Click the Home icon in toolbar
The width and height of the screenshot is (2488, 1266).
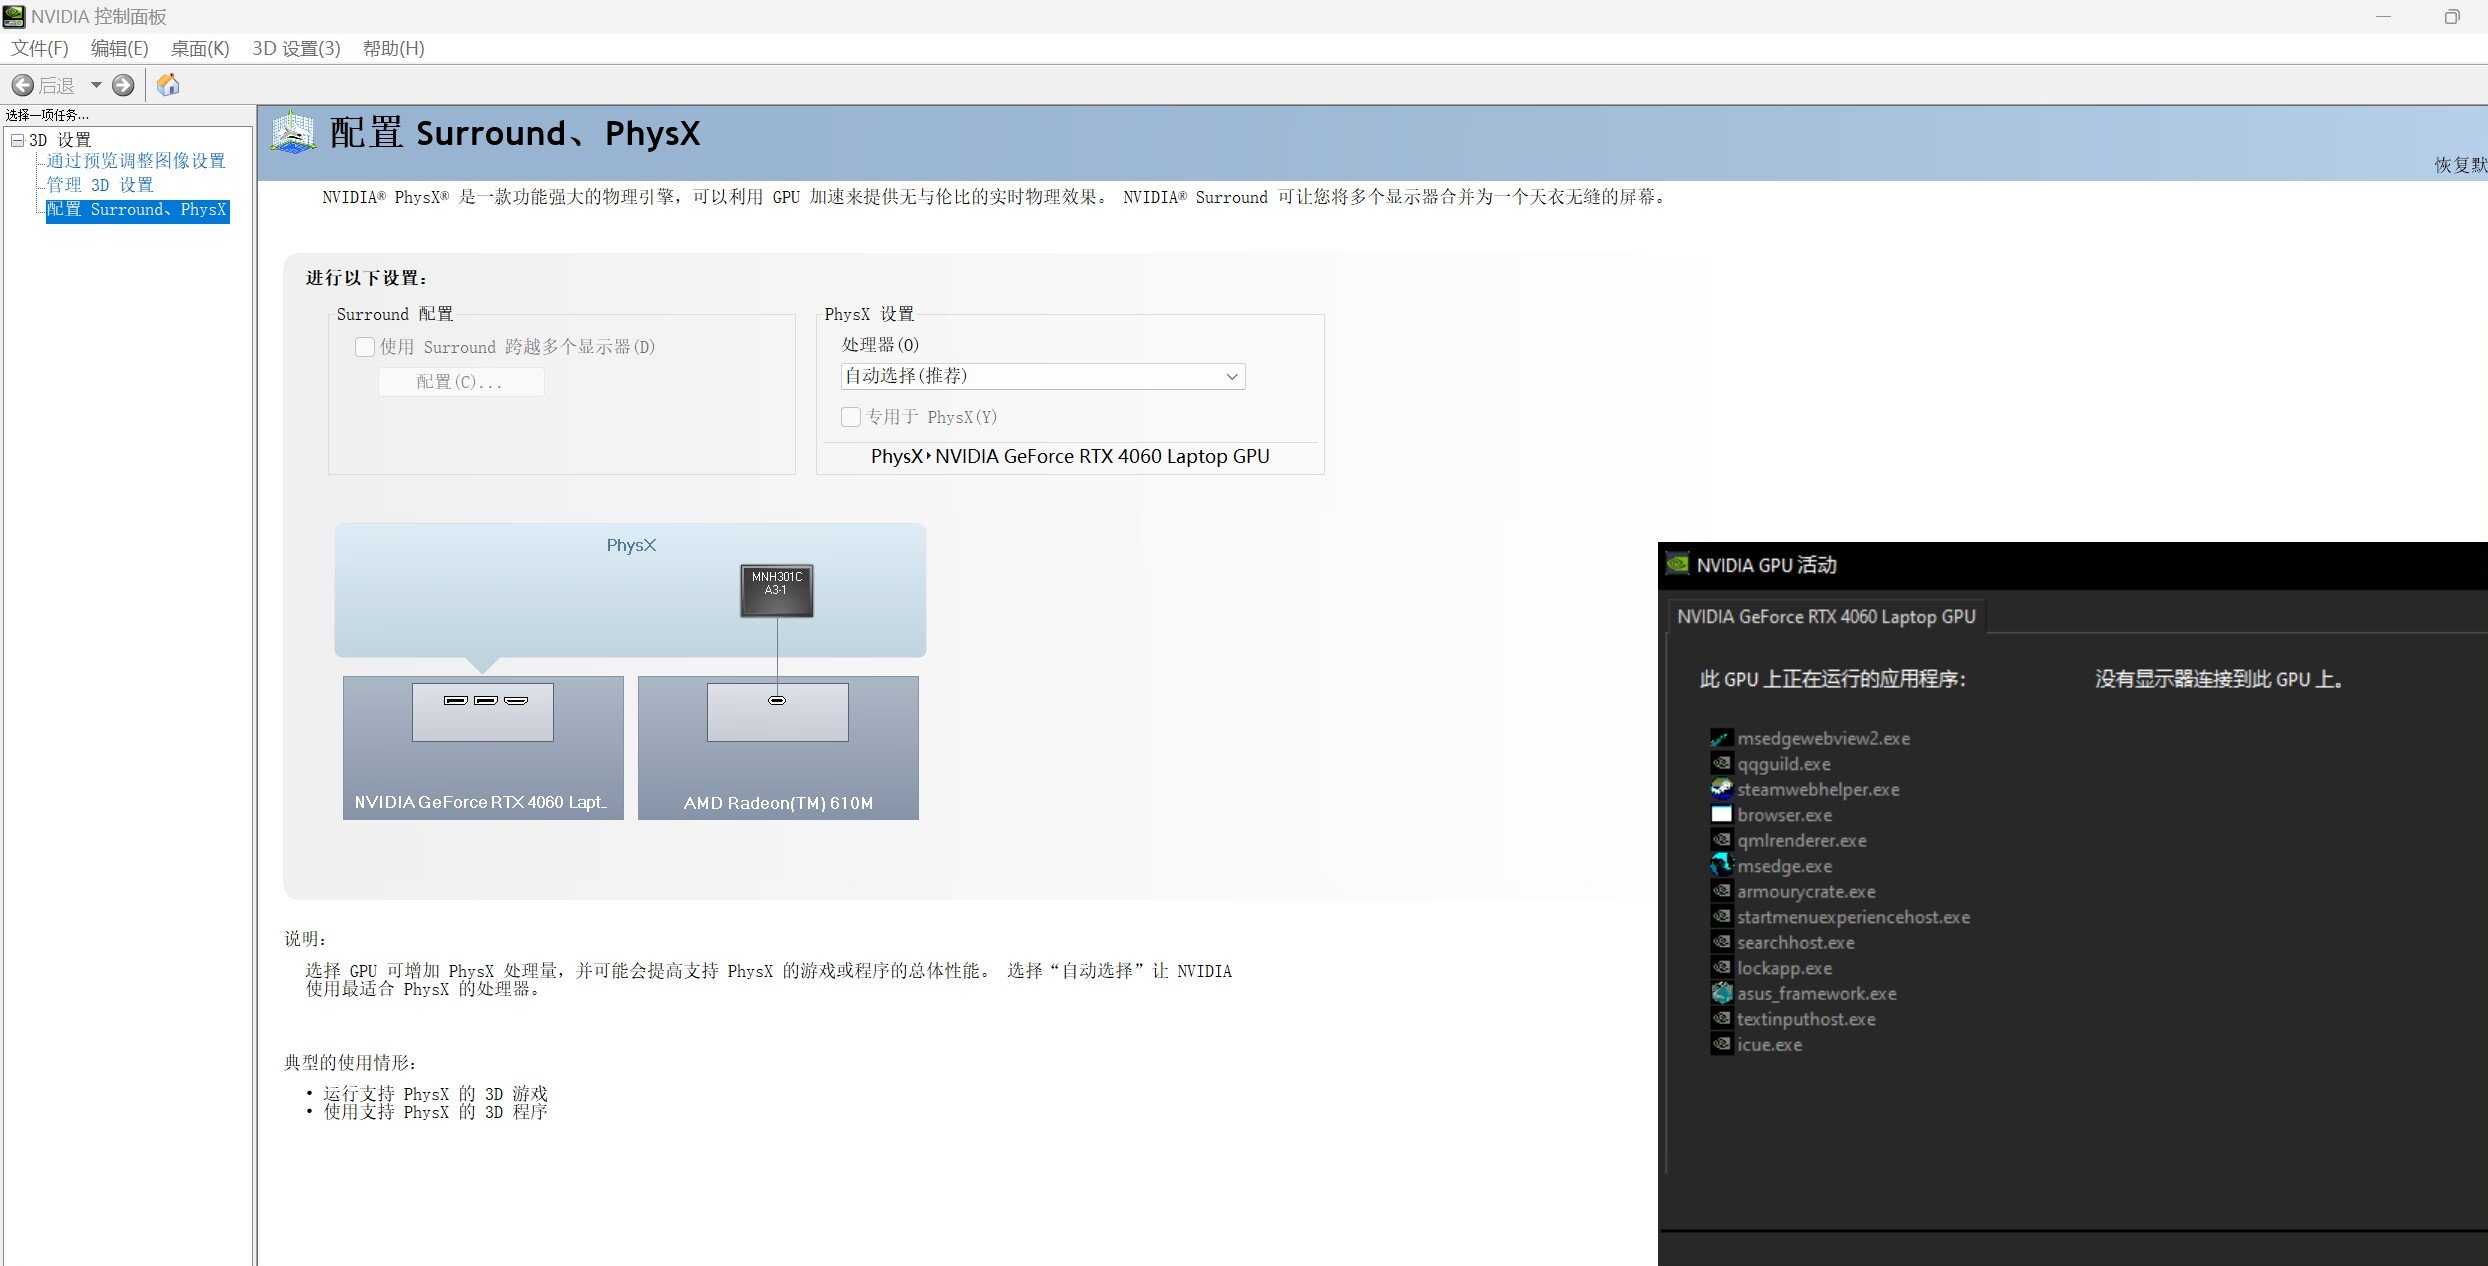[168, 85]
